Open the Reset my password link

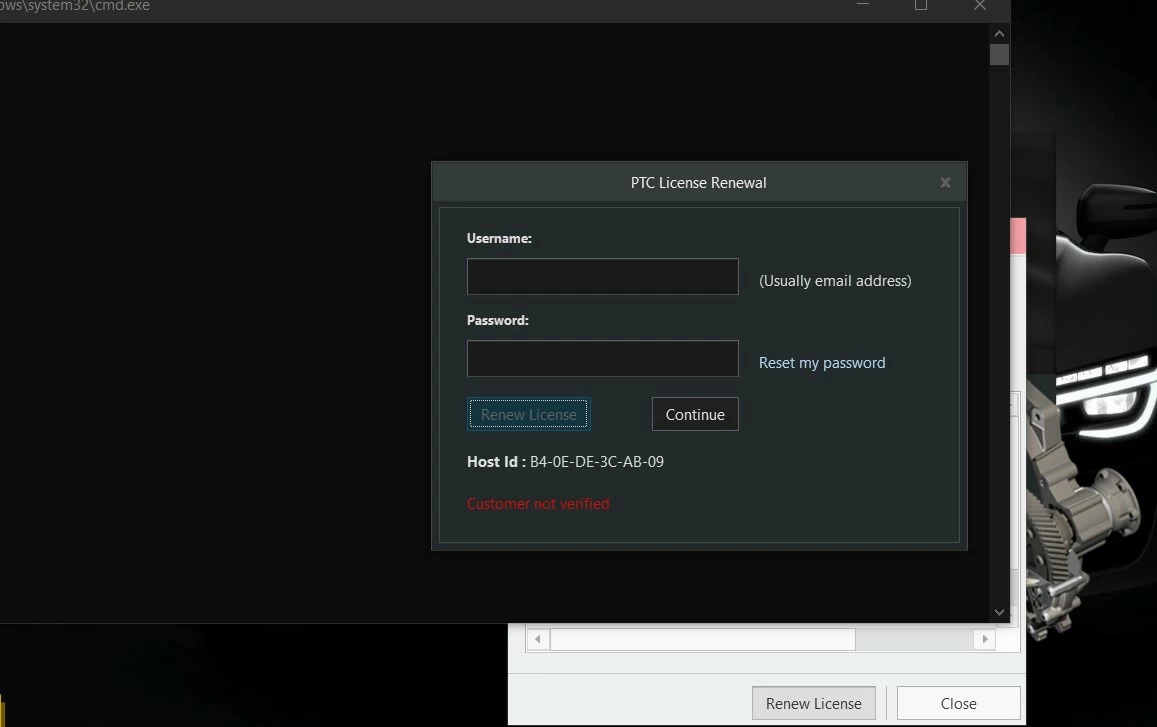click(822, 363)
